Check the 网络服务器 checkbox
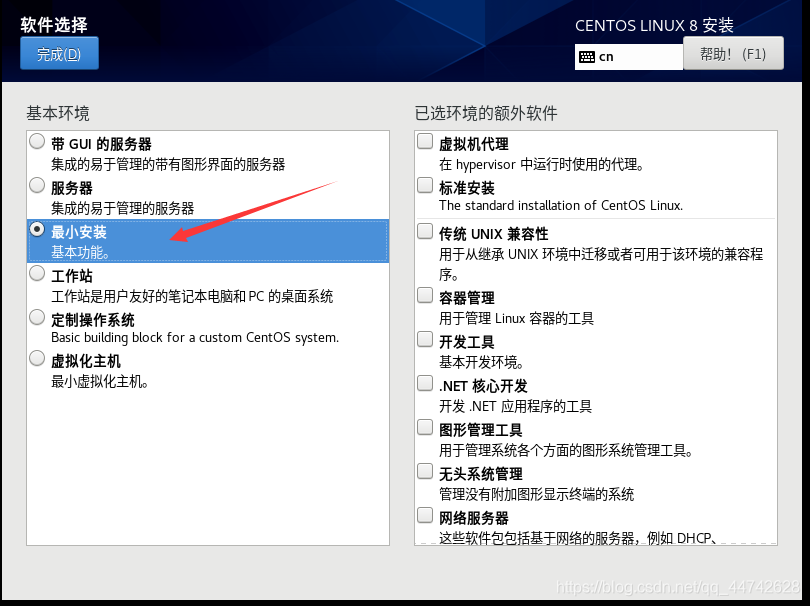This screenshot has width=810, height=606. point(425,515)
